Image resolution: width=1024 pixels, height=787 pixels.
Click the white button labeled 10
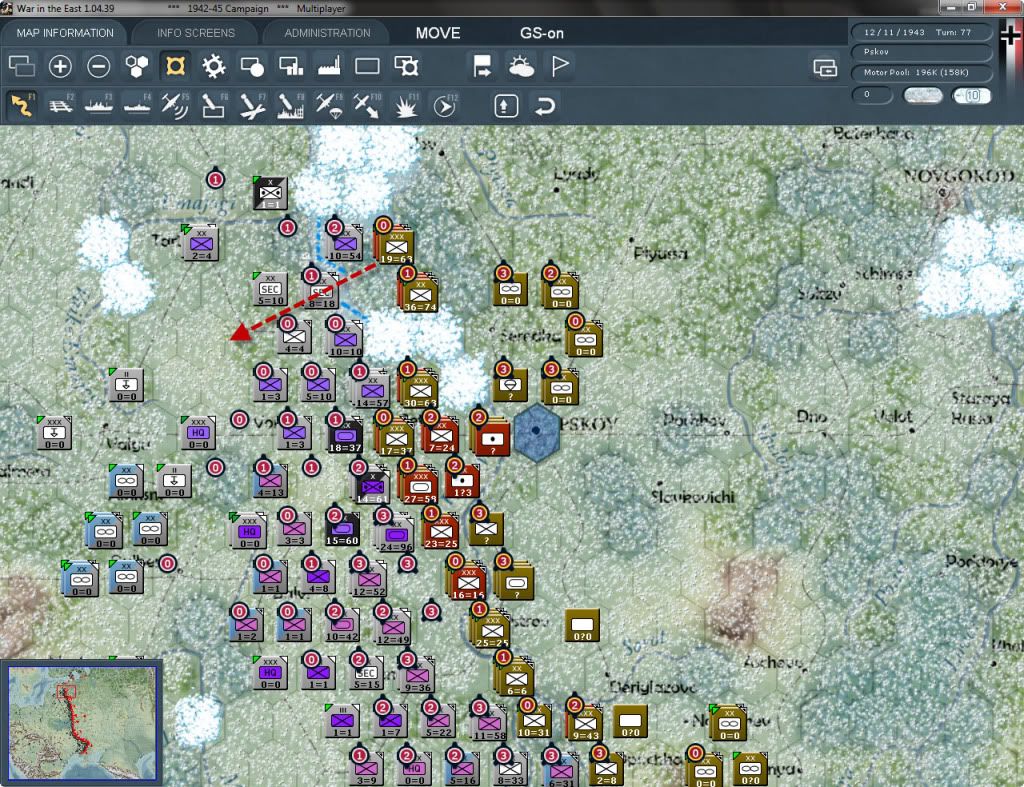971,95
